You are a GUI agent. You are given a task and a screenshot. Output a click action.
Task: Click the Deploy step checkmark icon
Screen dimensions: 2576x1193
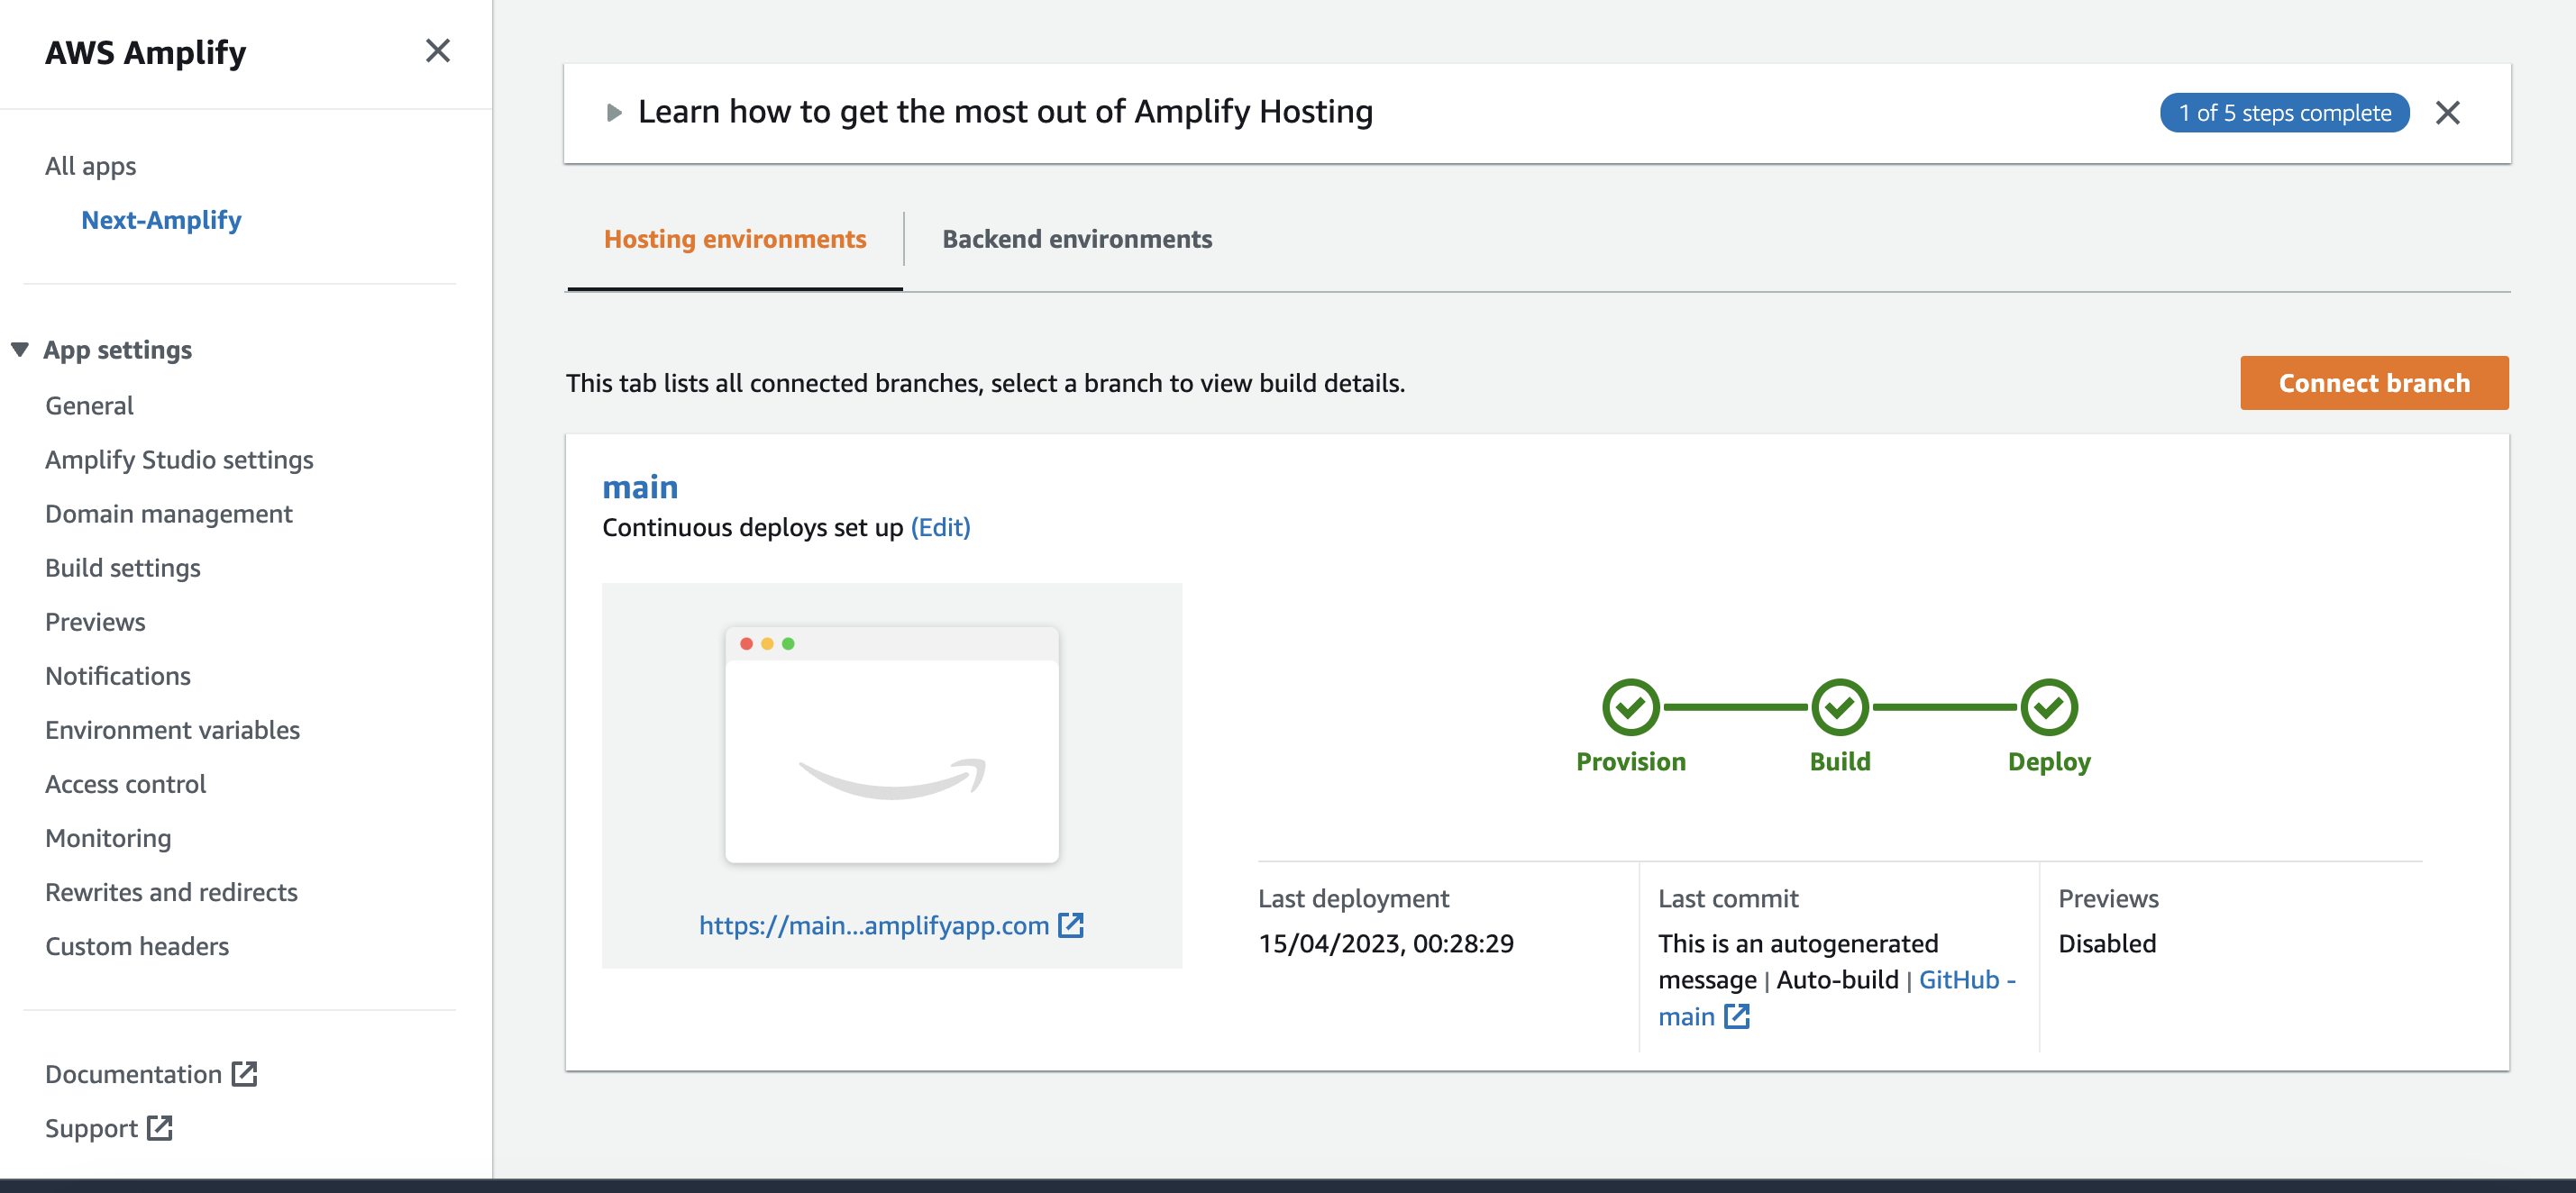click(2049, 707)
